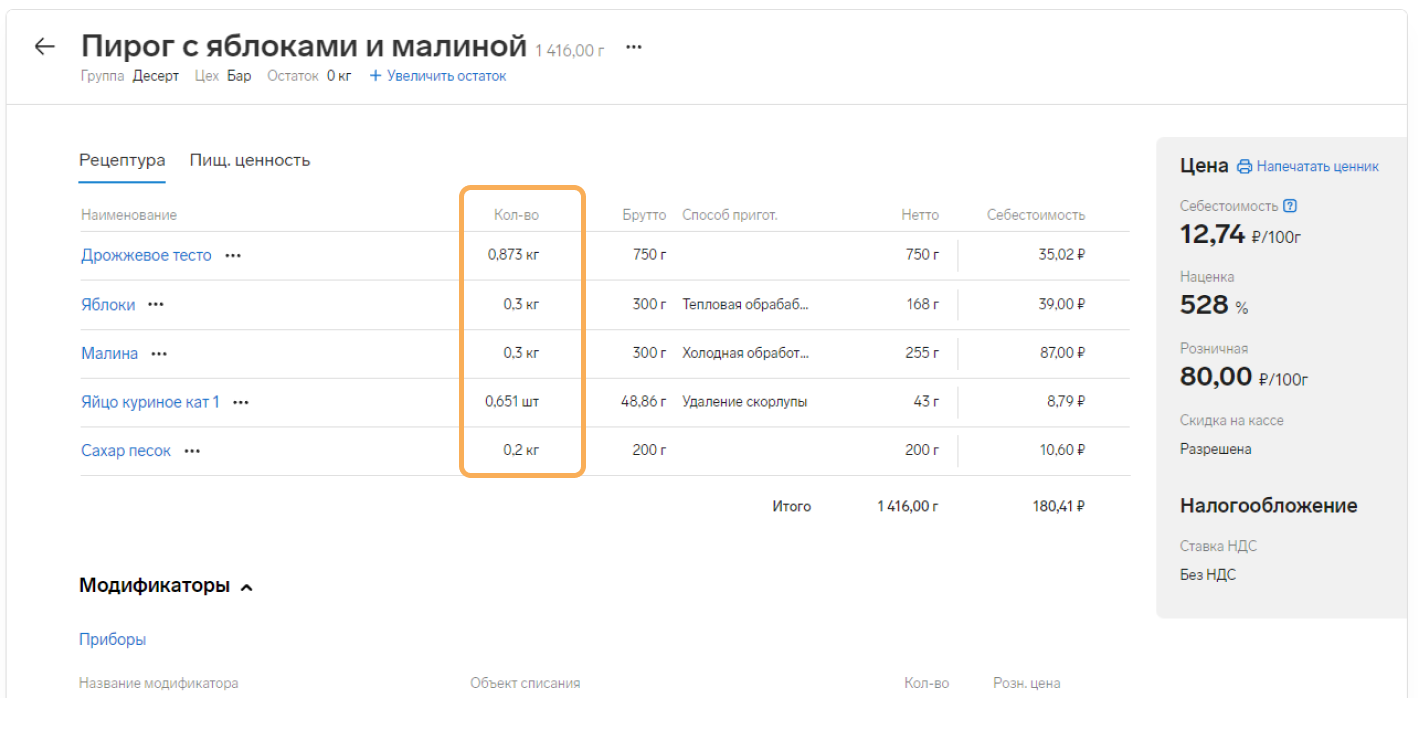Screen dimensions: 1418x742
Task: Click Напечатать ценник link
Action: pyautogui.click(x=1318, y=167)
